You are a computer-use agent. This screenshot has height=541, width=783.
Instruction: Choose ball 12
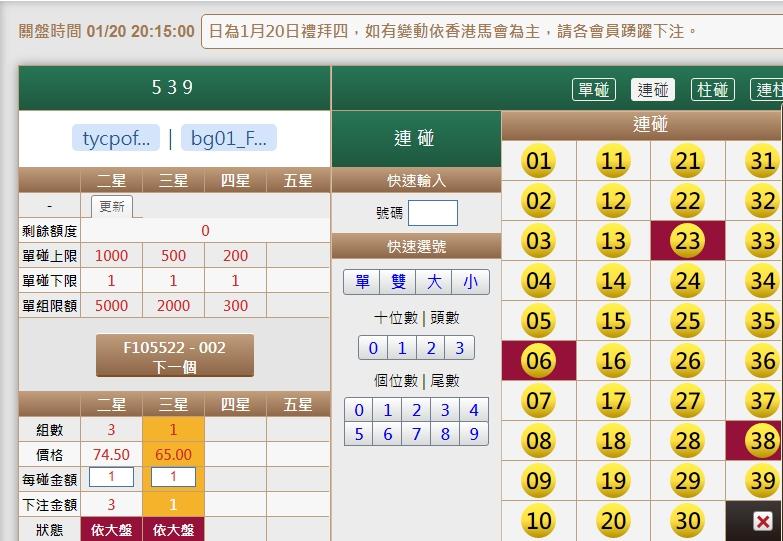(613, 201)
